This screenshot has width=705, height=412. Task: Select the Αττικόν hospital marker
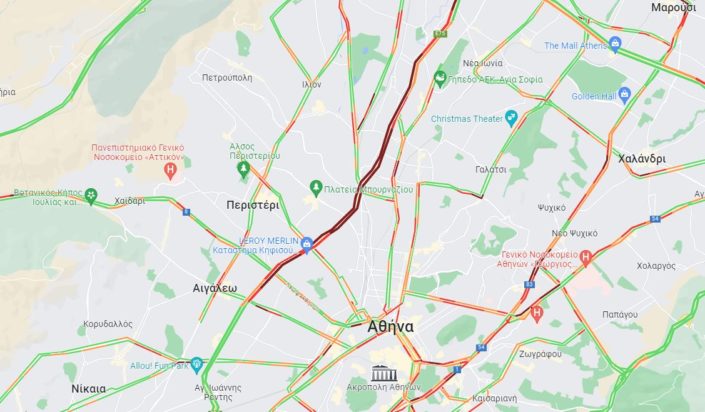[170, 171]
